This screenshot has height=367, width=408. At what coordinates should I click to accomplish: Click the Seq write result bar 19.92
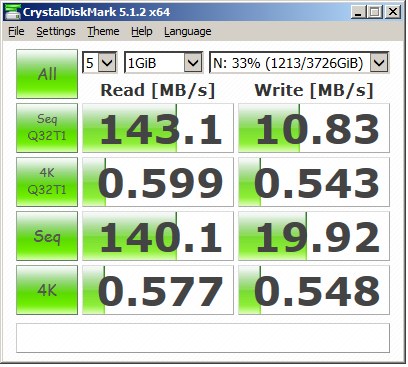click(x=314, y=236)
